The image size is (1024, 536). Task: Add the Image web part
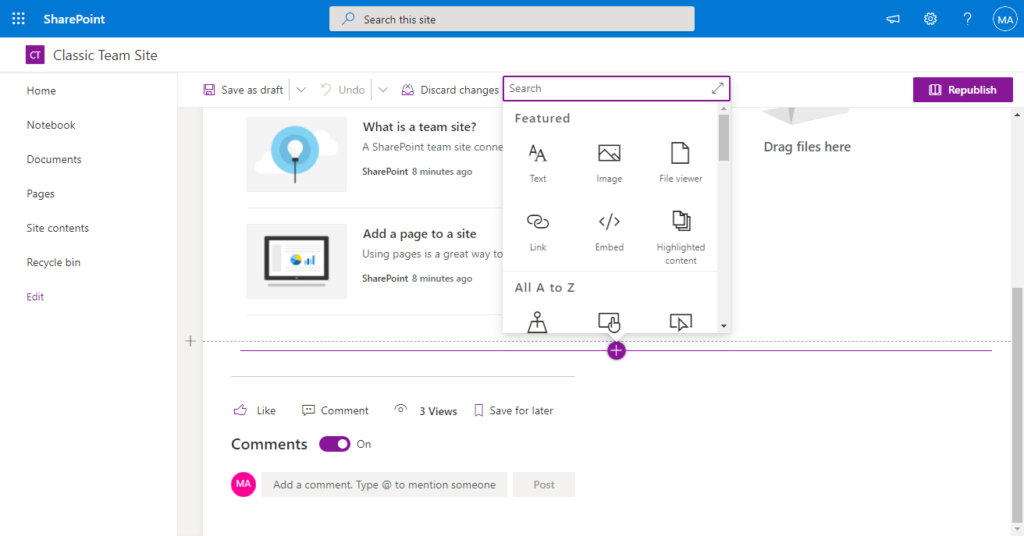point(609,163)
